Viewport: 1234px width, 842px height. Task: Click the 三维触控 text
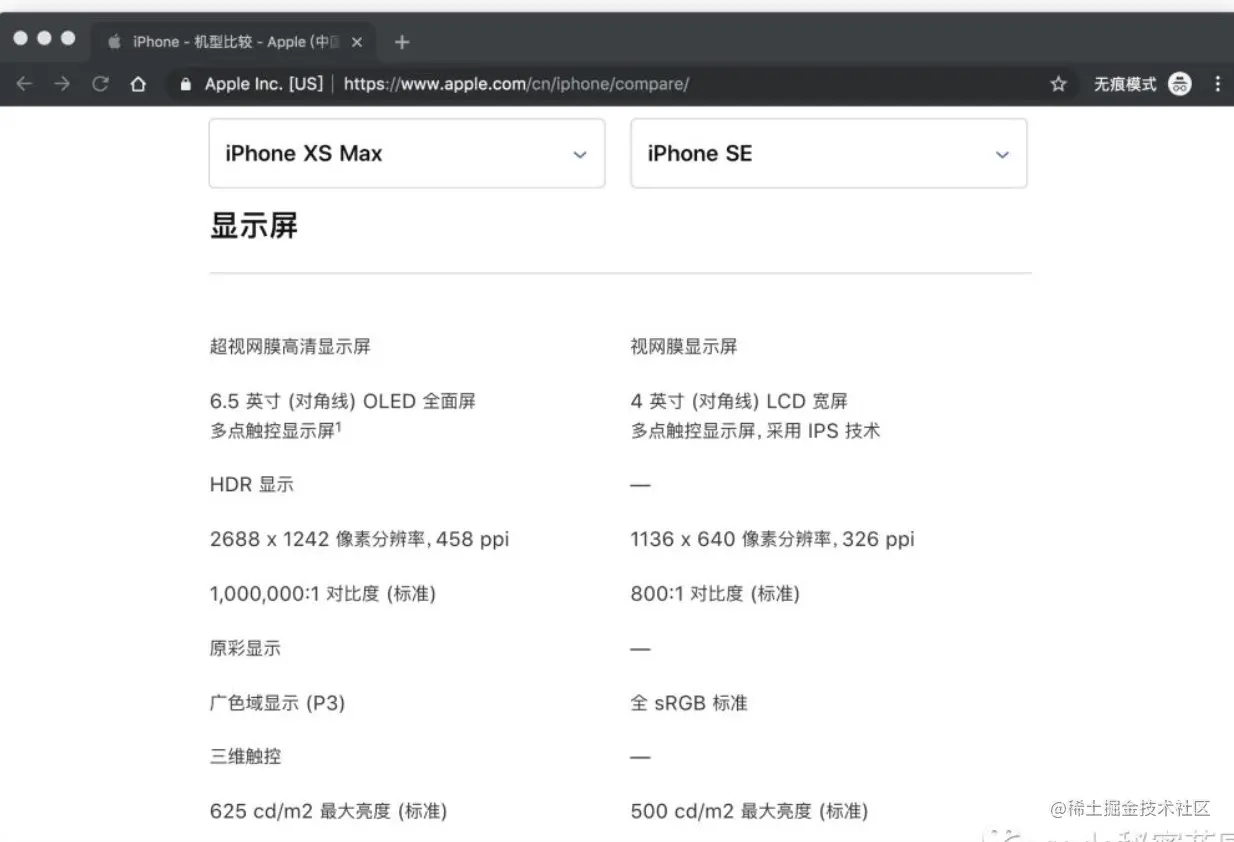point(245,756)
